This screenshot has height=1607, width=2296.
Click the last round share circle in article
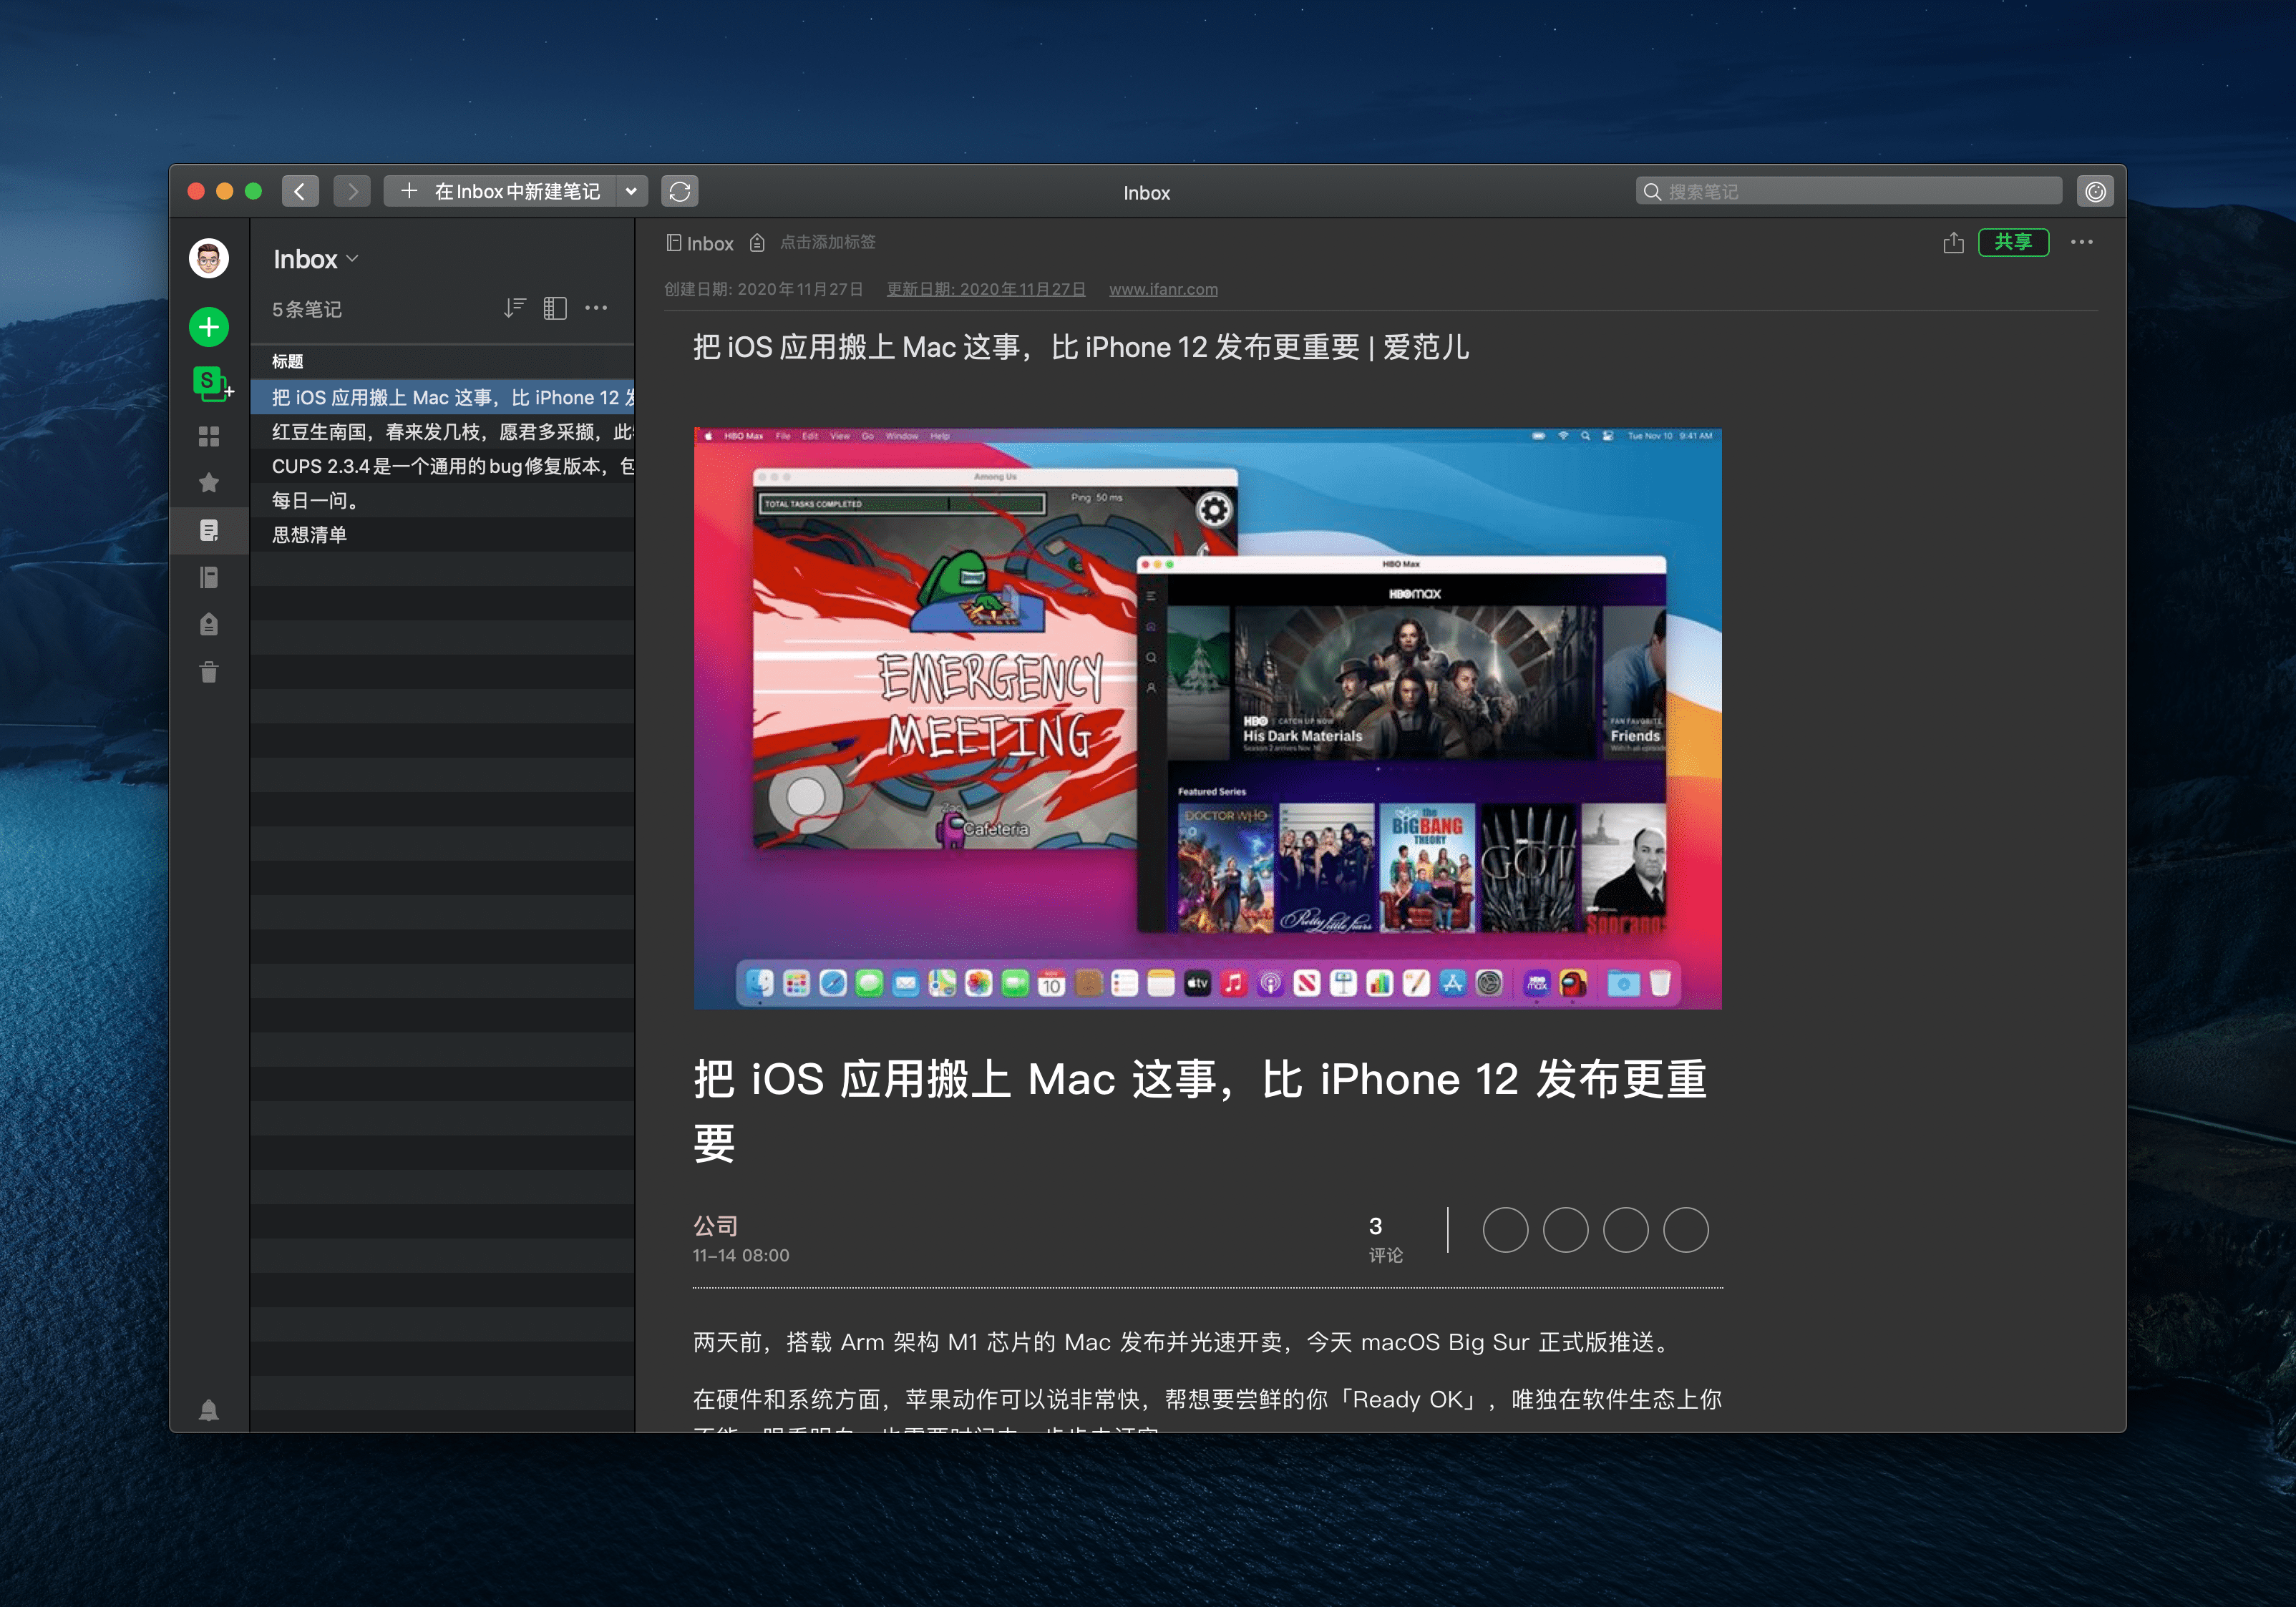coord(1686,1230)
